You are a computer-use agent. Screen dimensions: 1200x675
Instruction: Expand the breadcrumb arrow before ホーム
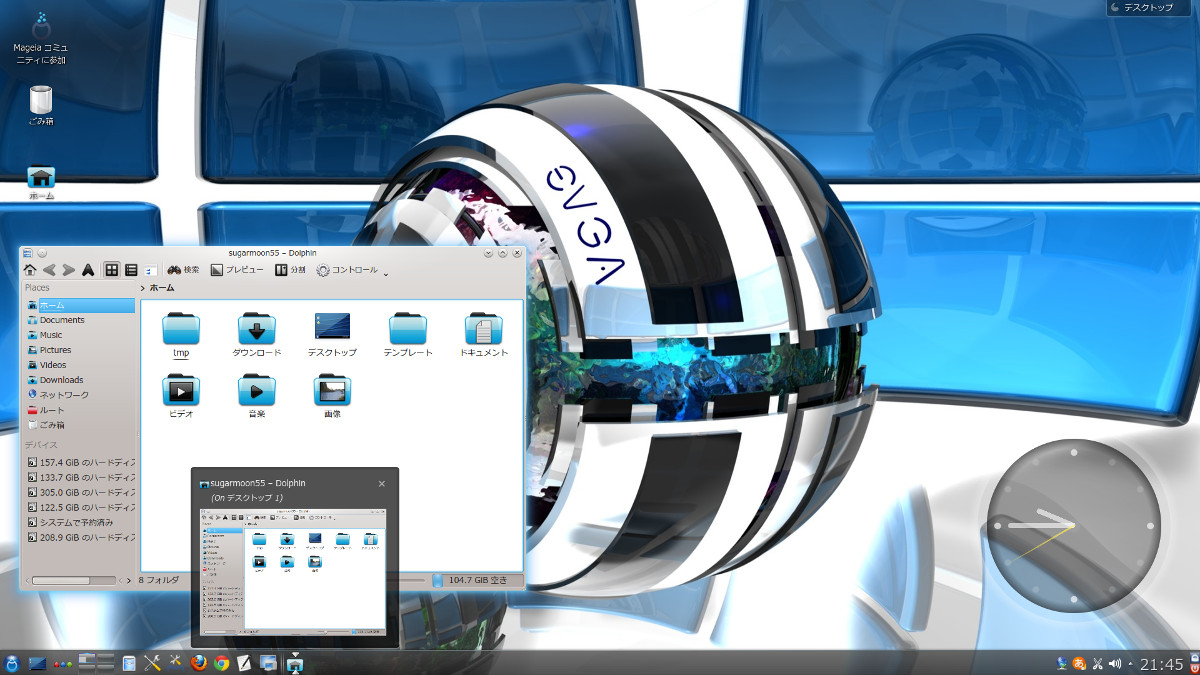143,288
